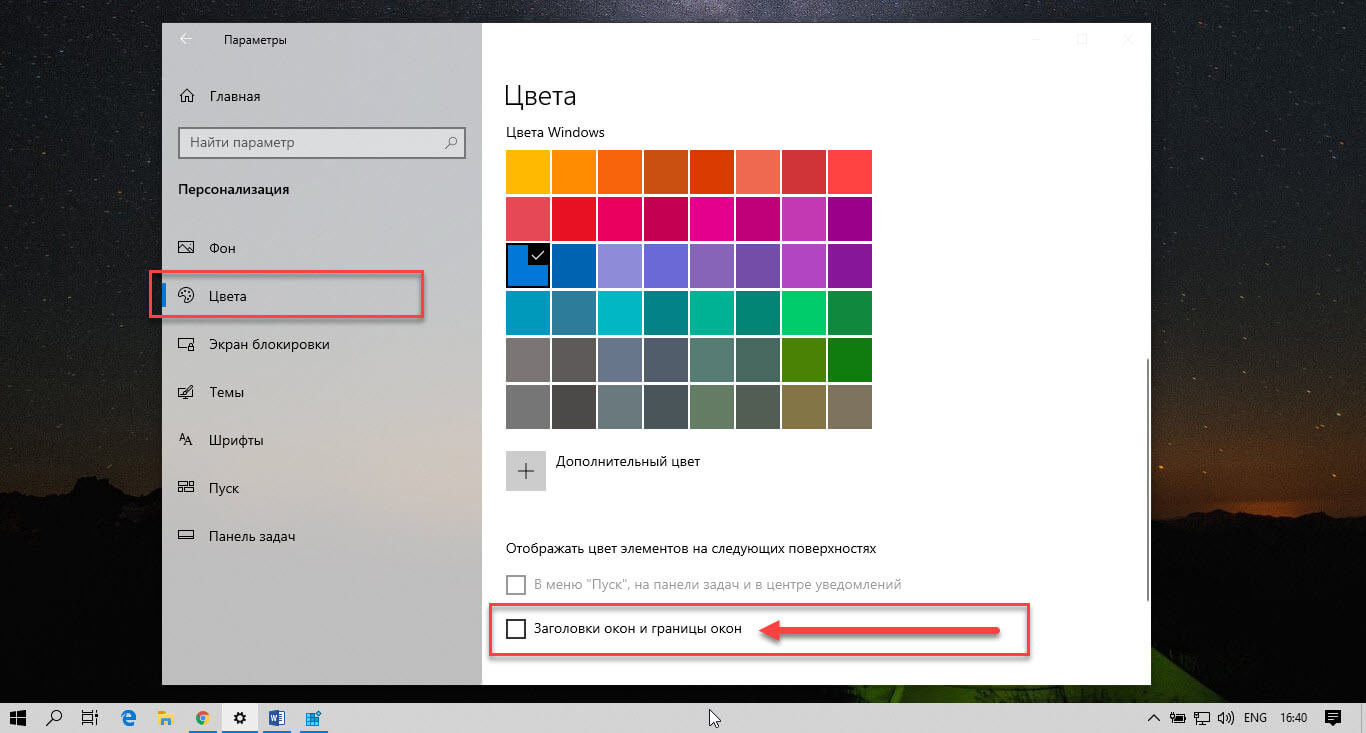Open the Главная home page
The height and width of the screenshot is (733, 1366).
220,96
